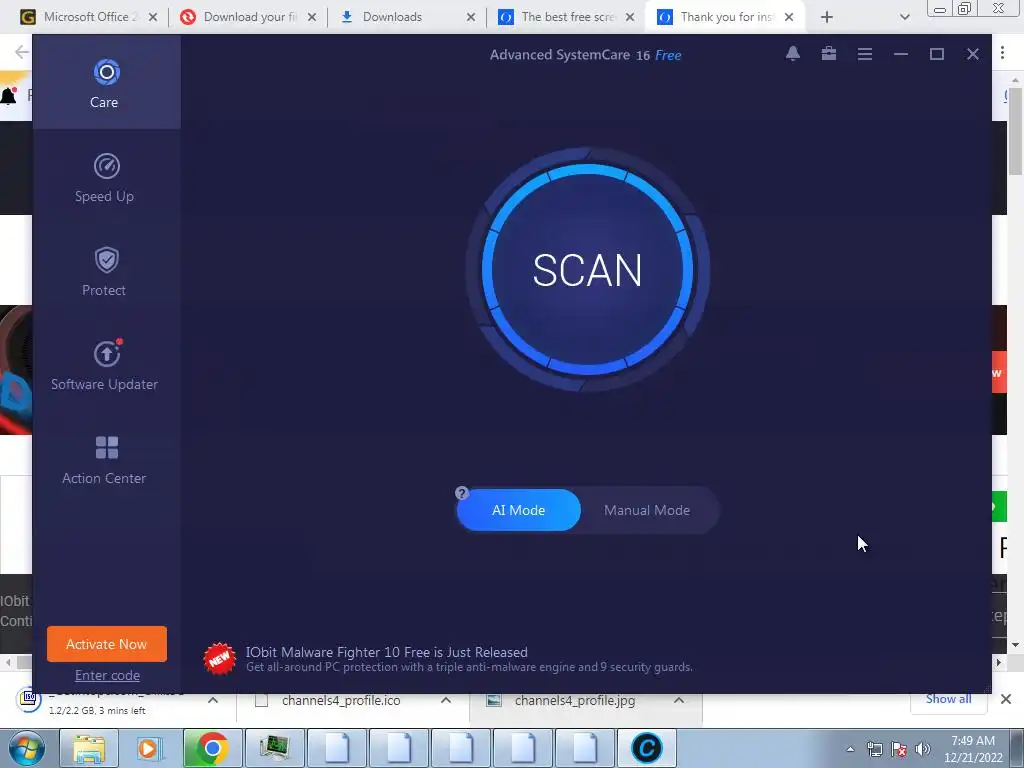Open Chrome from taskbar
The height and width of the screenshot is (768, 1024).
coord(212,748)
